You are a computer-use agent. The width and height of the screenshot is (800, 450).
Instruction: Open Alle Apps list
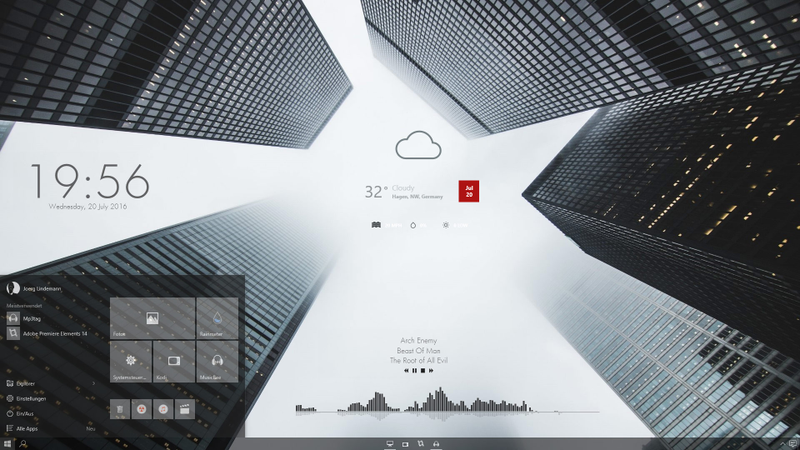[27, 429]
